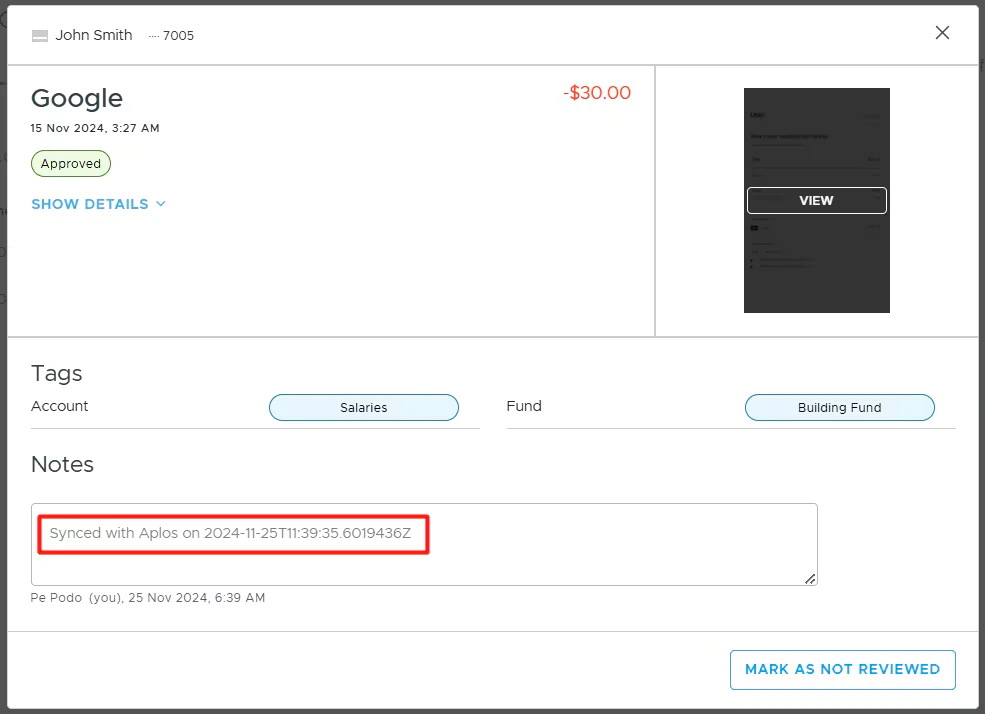Select the Building Fund tag

point(839,408)
